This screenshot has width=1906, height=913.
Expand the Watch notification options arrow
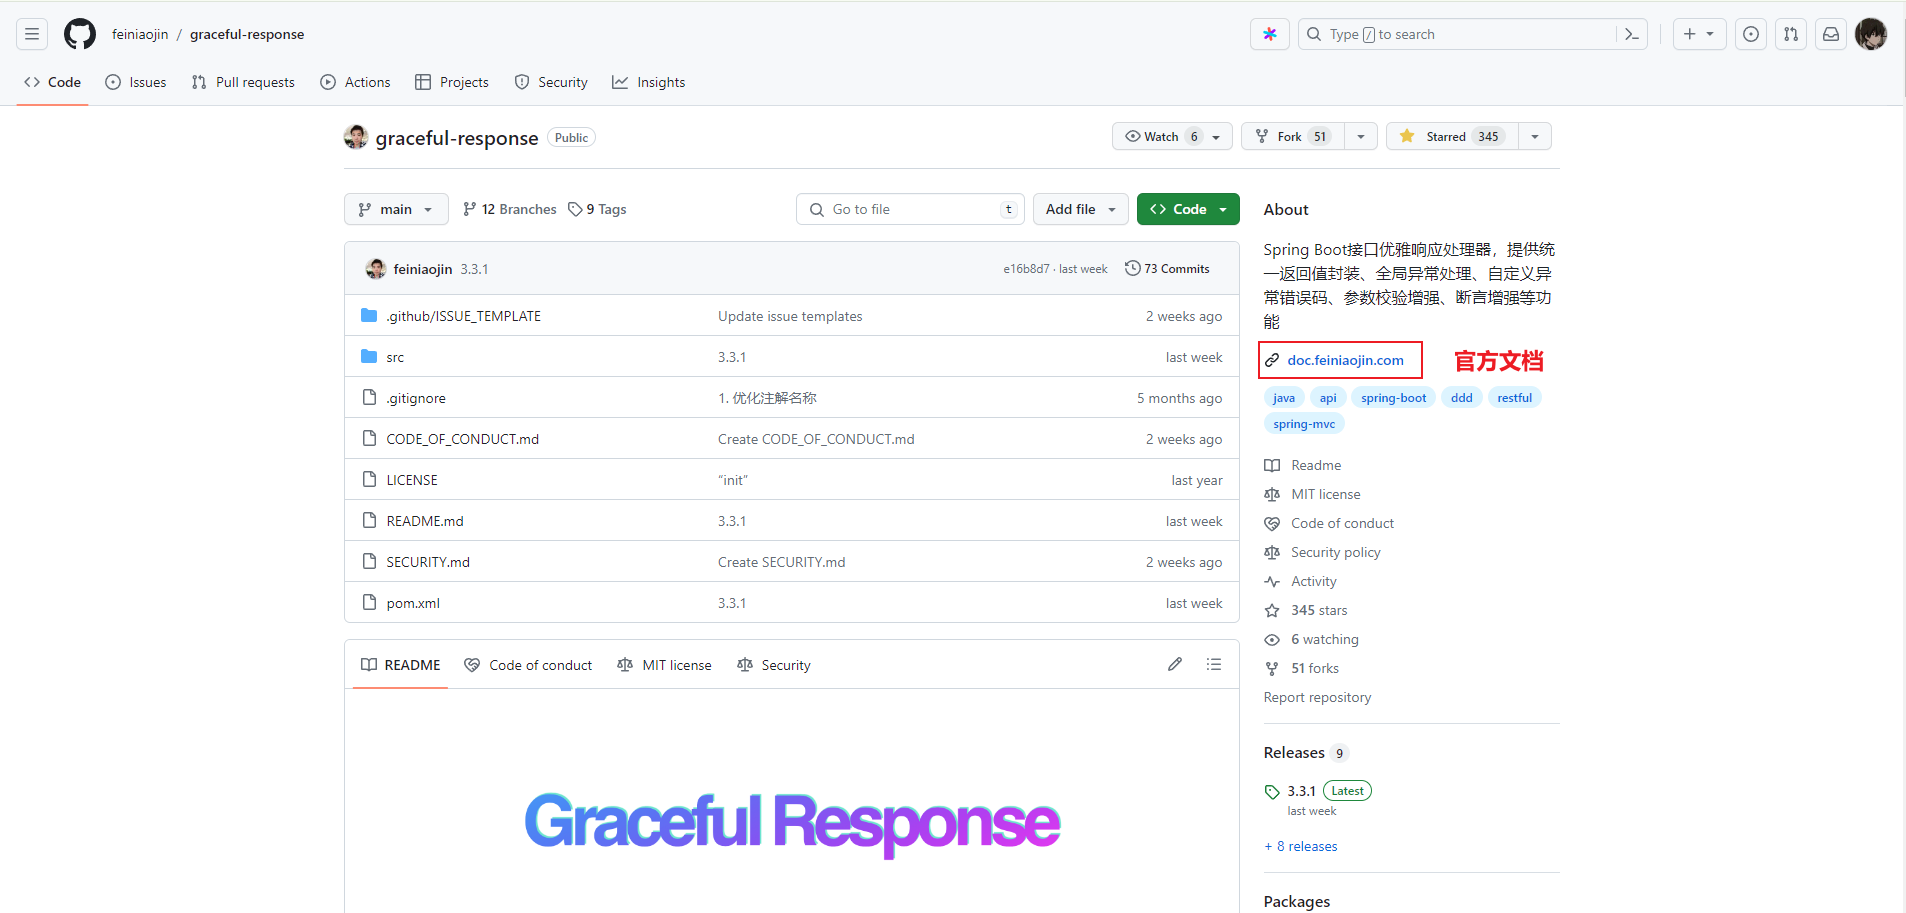(x=1217, y=136)
